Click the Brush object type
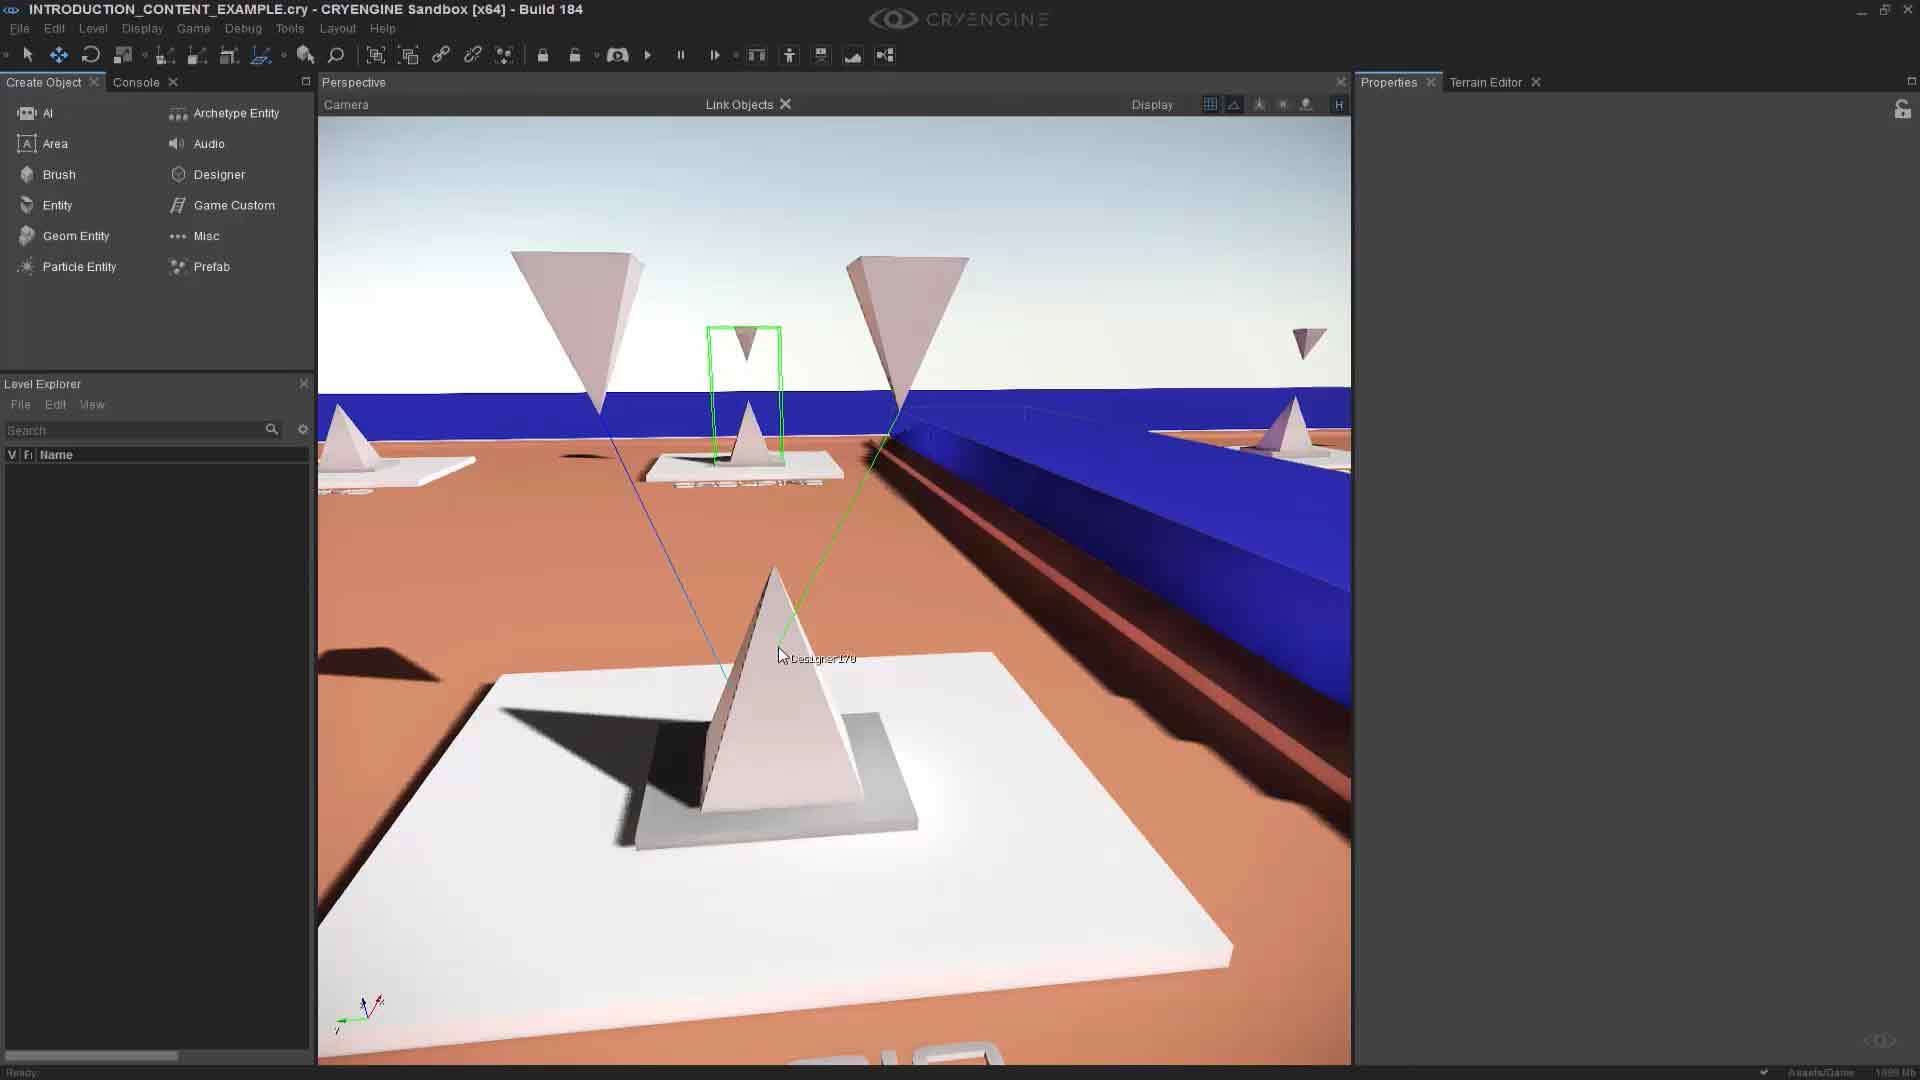This screenshot has height=1080, width=1920. [58, 174]
